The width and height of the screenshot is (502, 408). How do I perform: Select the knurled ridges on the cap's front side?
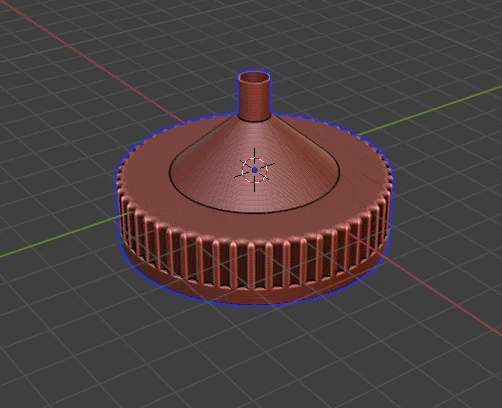click(253, 263)
